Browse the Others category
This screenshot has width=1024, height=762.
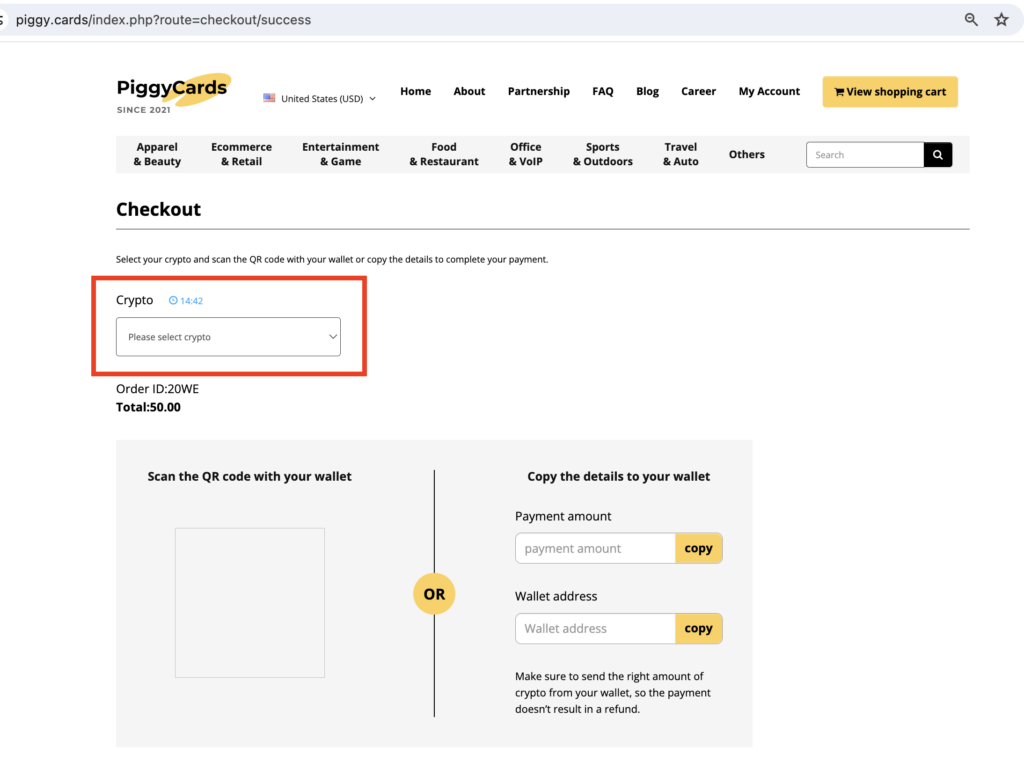tap(746, 155)
